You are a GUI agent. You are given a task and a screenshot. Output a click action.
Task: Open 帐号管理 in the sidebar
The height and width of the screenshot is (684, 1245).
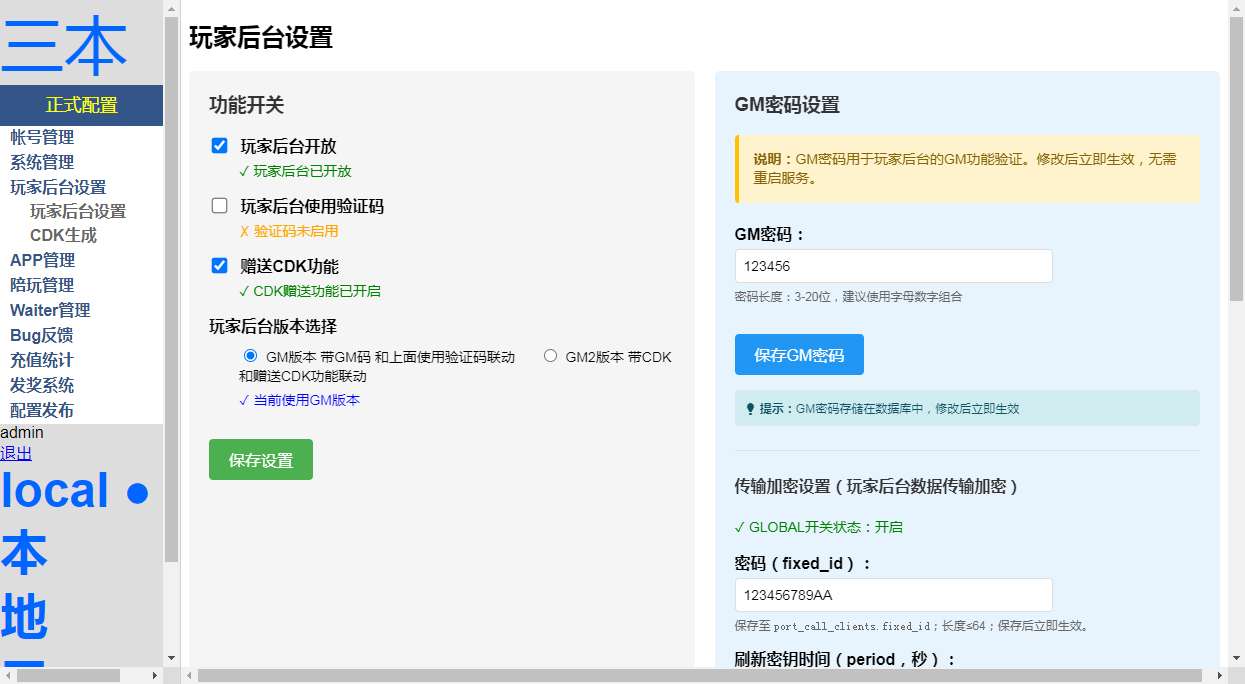(42, 137)
